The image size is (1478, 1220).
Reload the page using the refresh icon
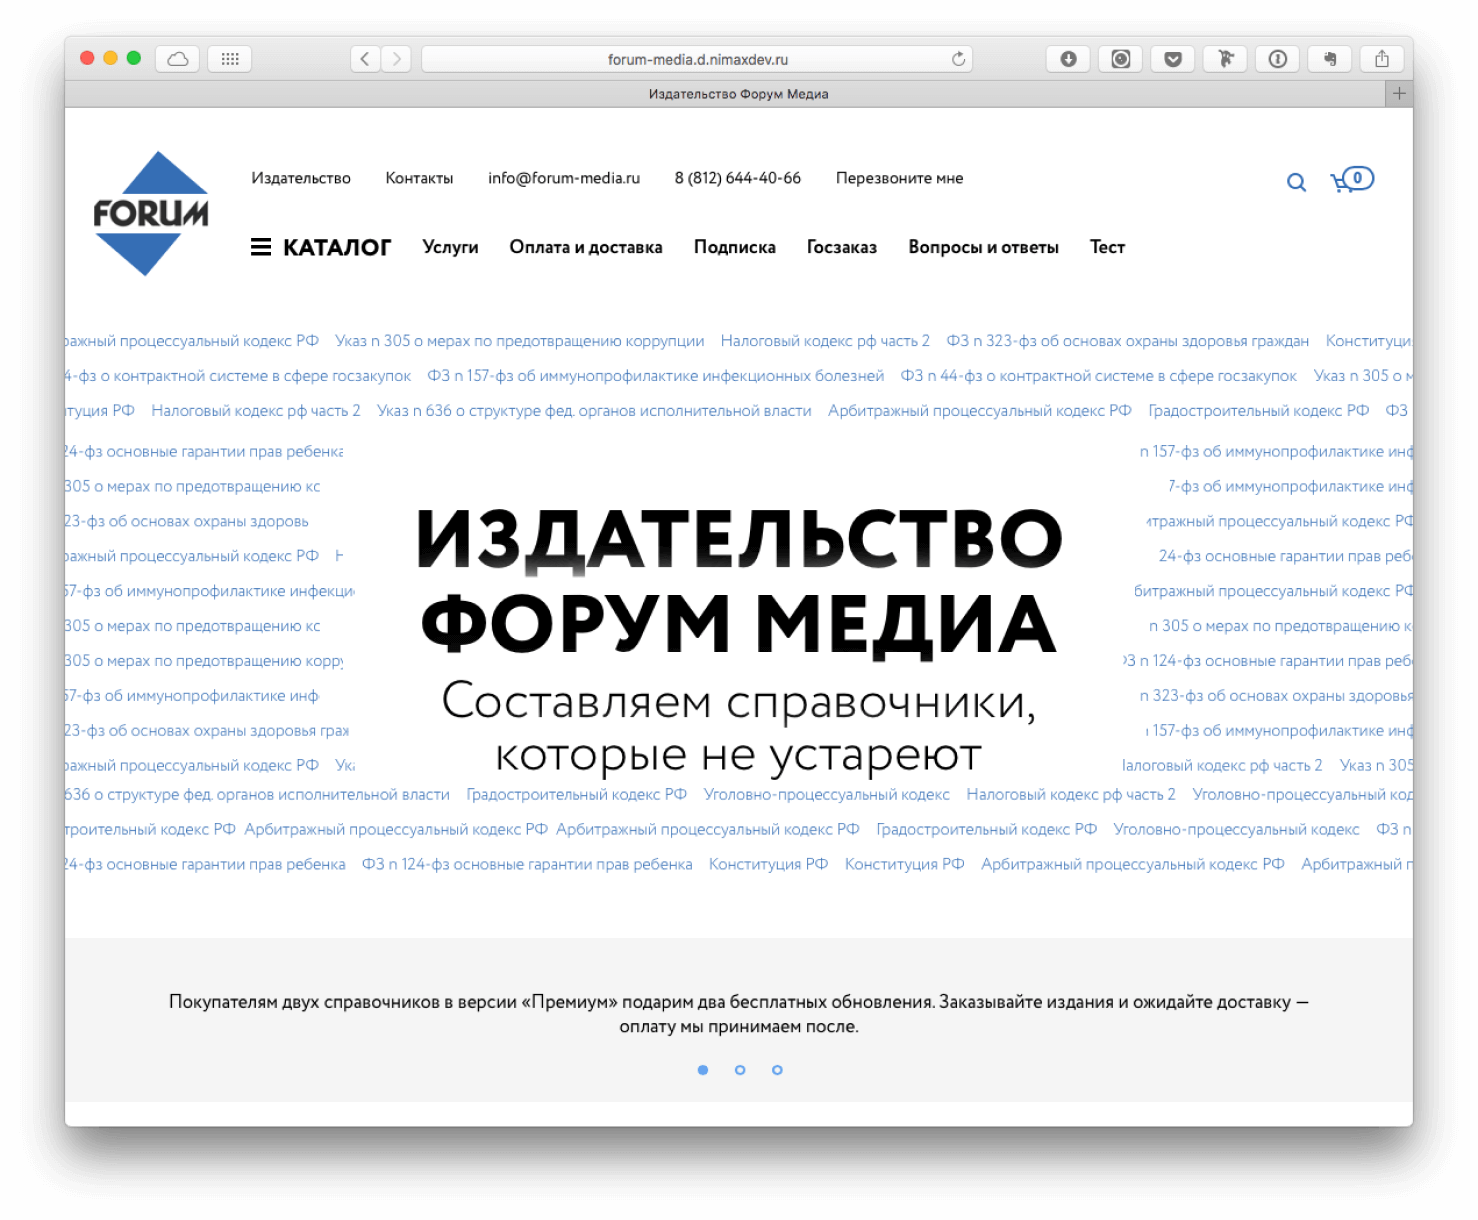958,59
